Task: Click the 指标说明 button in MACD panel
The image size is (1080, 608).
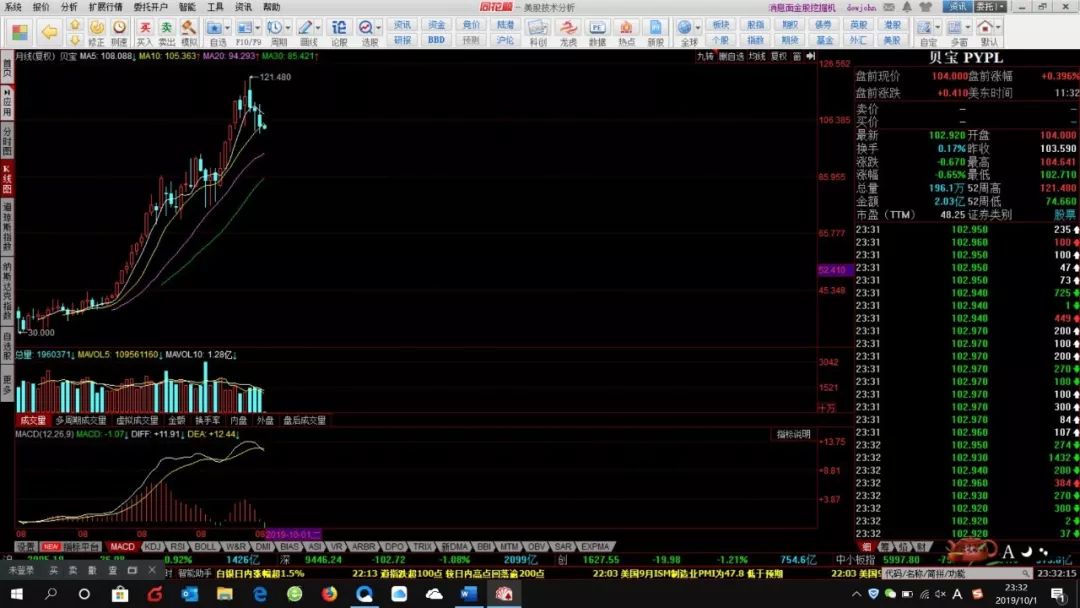Action: tap(793, 434)
